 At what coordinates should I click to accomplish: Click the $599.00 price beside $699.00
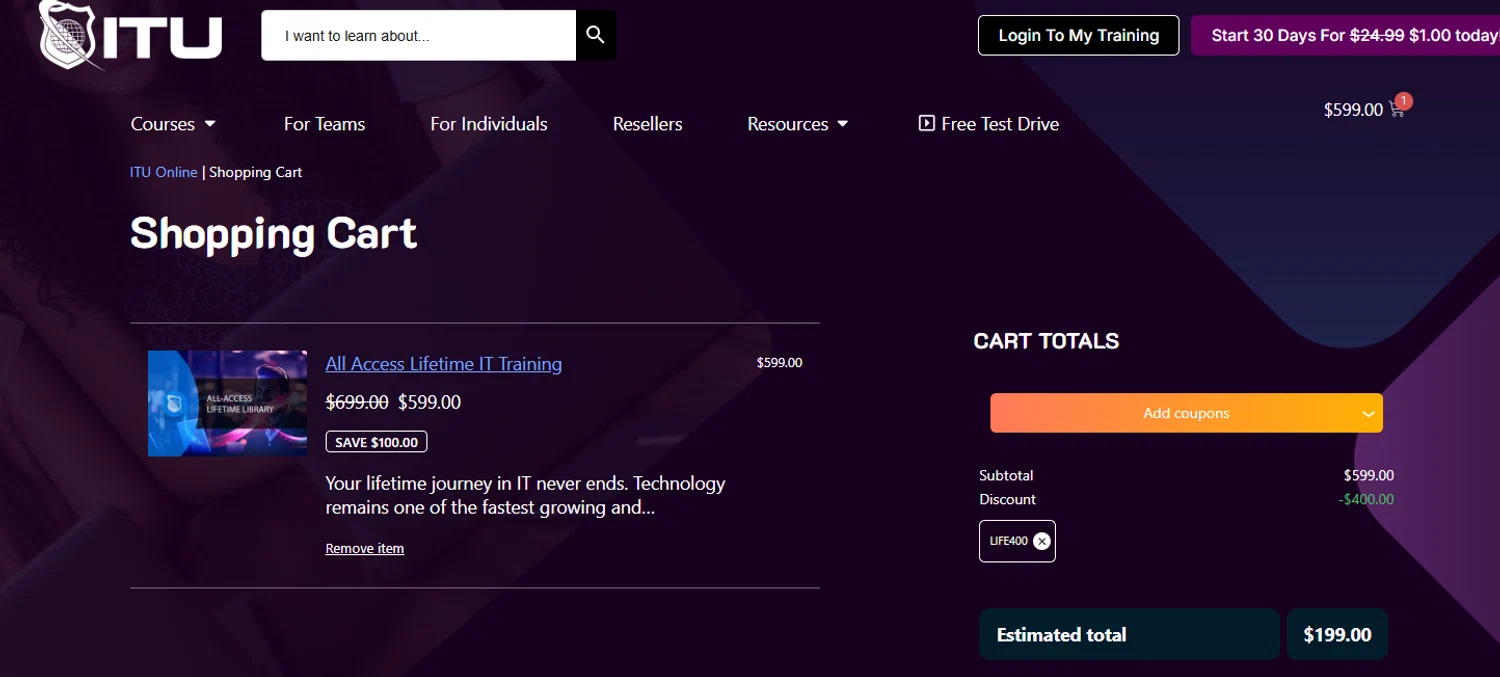pos(430,402)
